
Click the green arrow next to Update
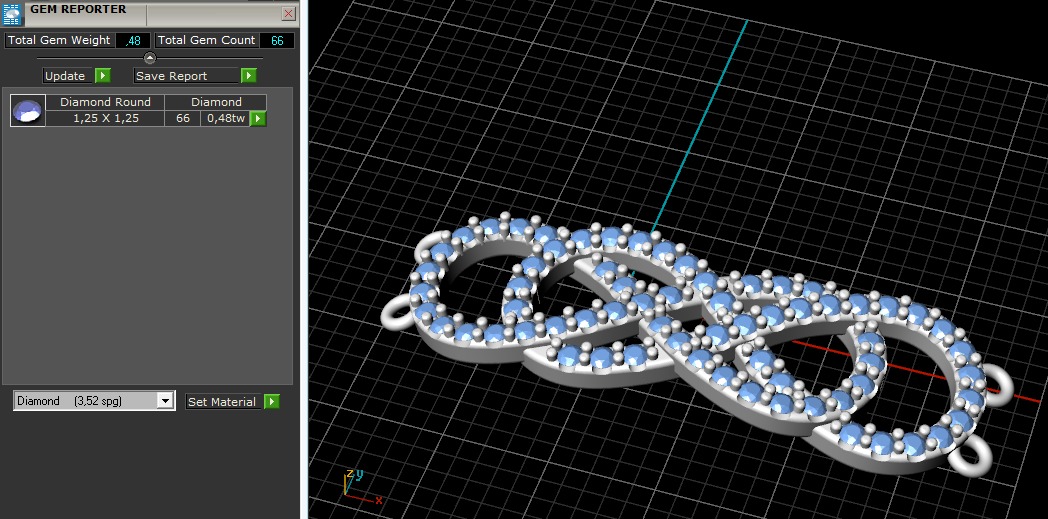click(x=102, y=75)
